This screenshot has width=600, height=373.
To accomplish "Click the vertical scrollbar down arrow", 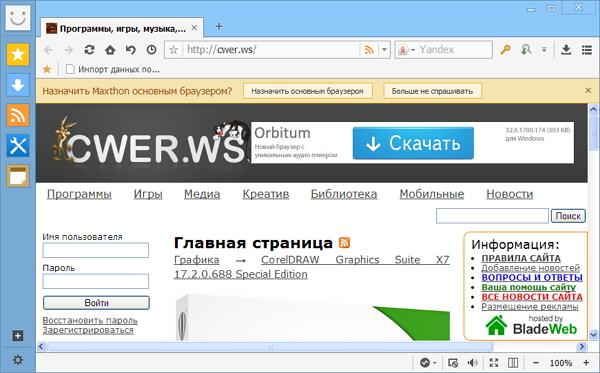I will 593,335.
